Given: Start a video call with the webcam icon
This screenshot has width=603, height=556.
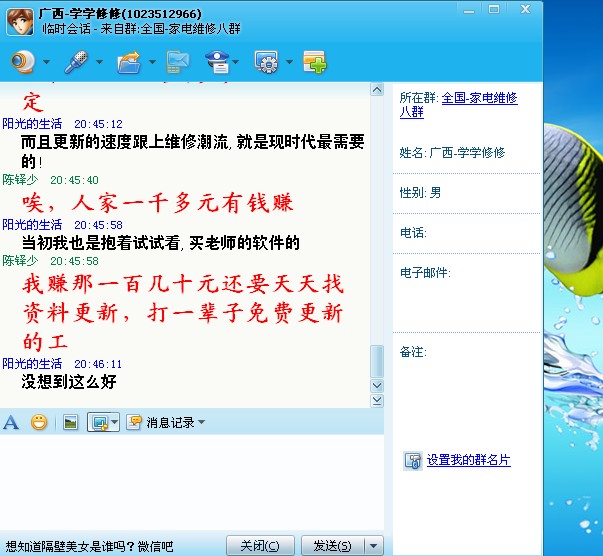Looking at the screenshot, I should (x=23, y=62).
